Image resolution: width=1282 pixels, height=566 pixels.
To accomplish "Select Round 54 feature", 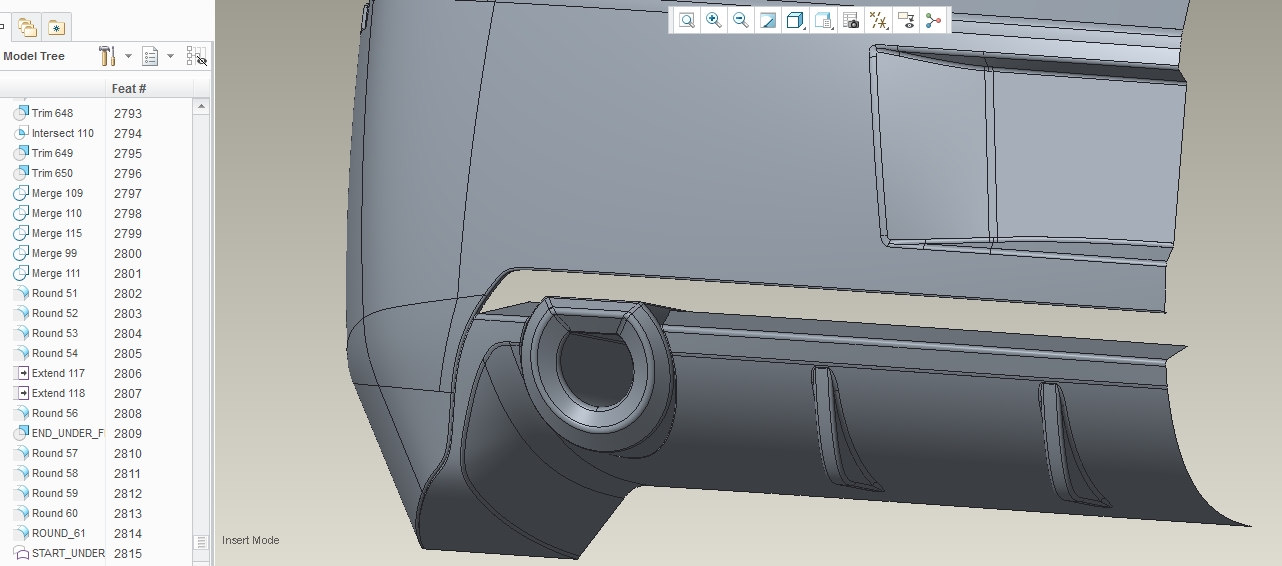I will pos(55,353).
